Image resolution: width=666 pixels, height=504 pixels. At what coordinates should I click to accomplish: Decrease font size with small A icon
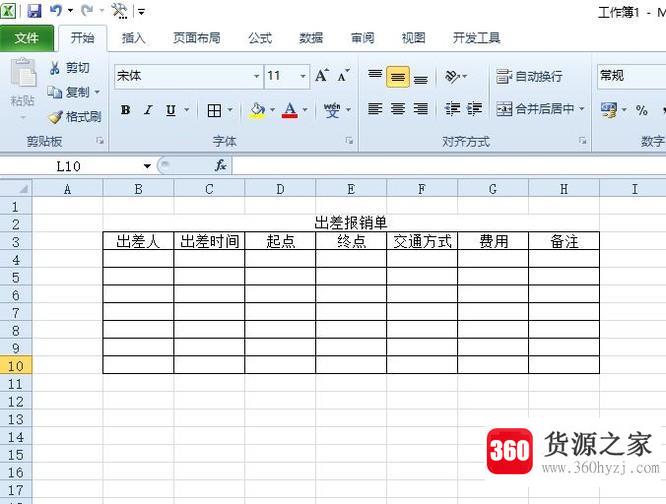pos(343,76)
